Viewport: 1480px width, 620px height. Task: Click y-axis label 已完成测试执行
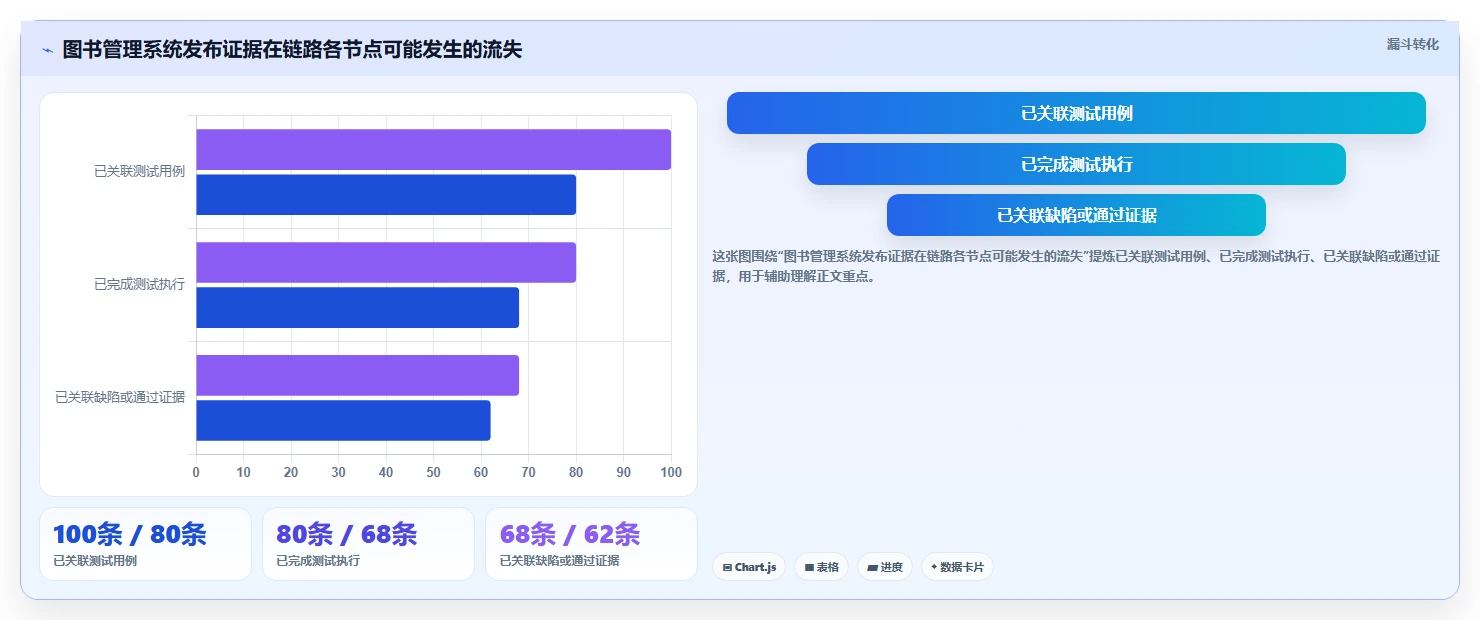tap(139, 285)
